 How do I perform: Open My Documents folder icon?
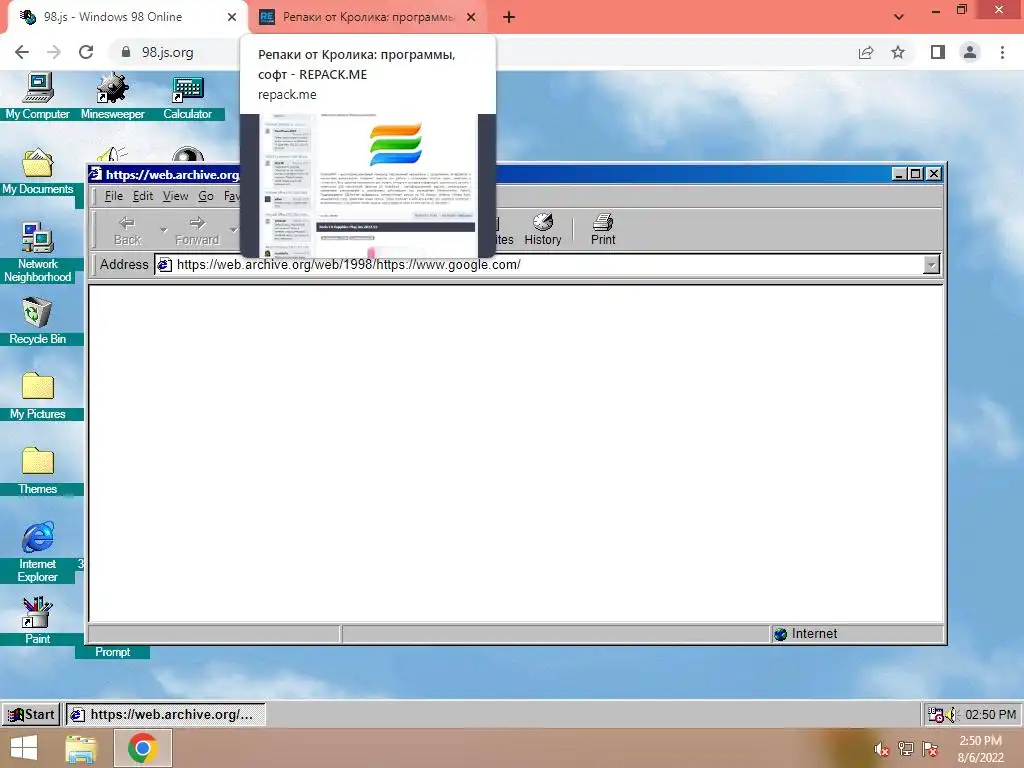pyautogui.click(x=38, y=171)
